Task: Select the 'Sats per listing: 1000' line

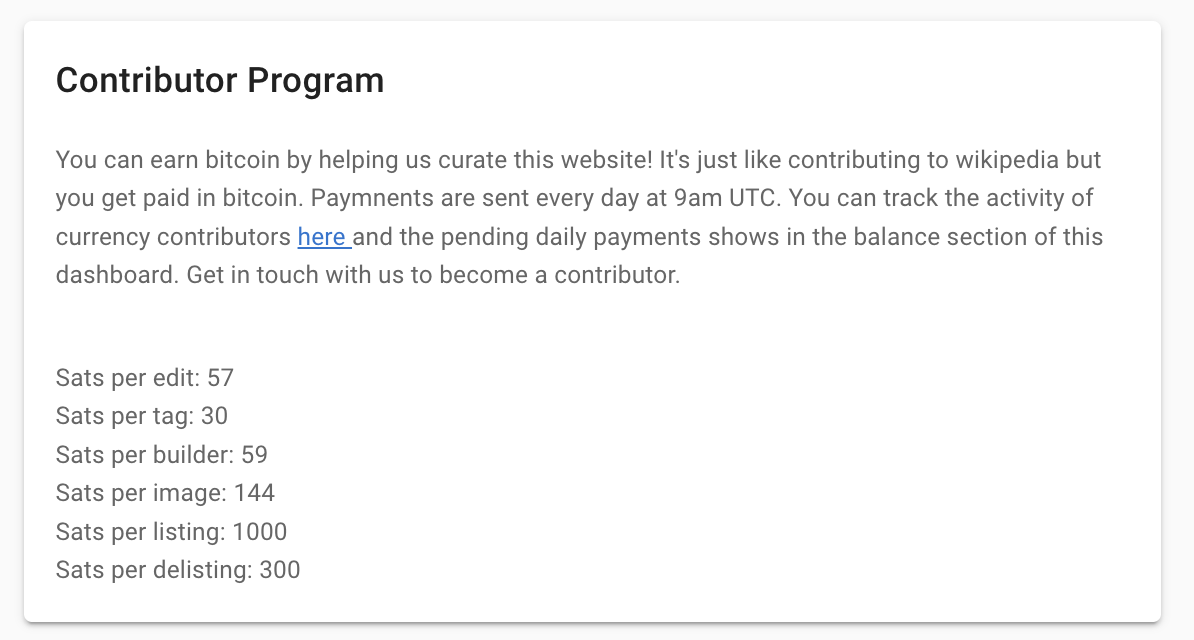Action: 171,532
